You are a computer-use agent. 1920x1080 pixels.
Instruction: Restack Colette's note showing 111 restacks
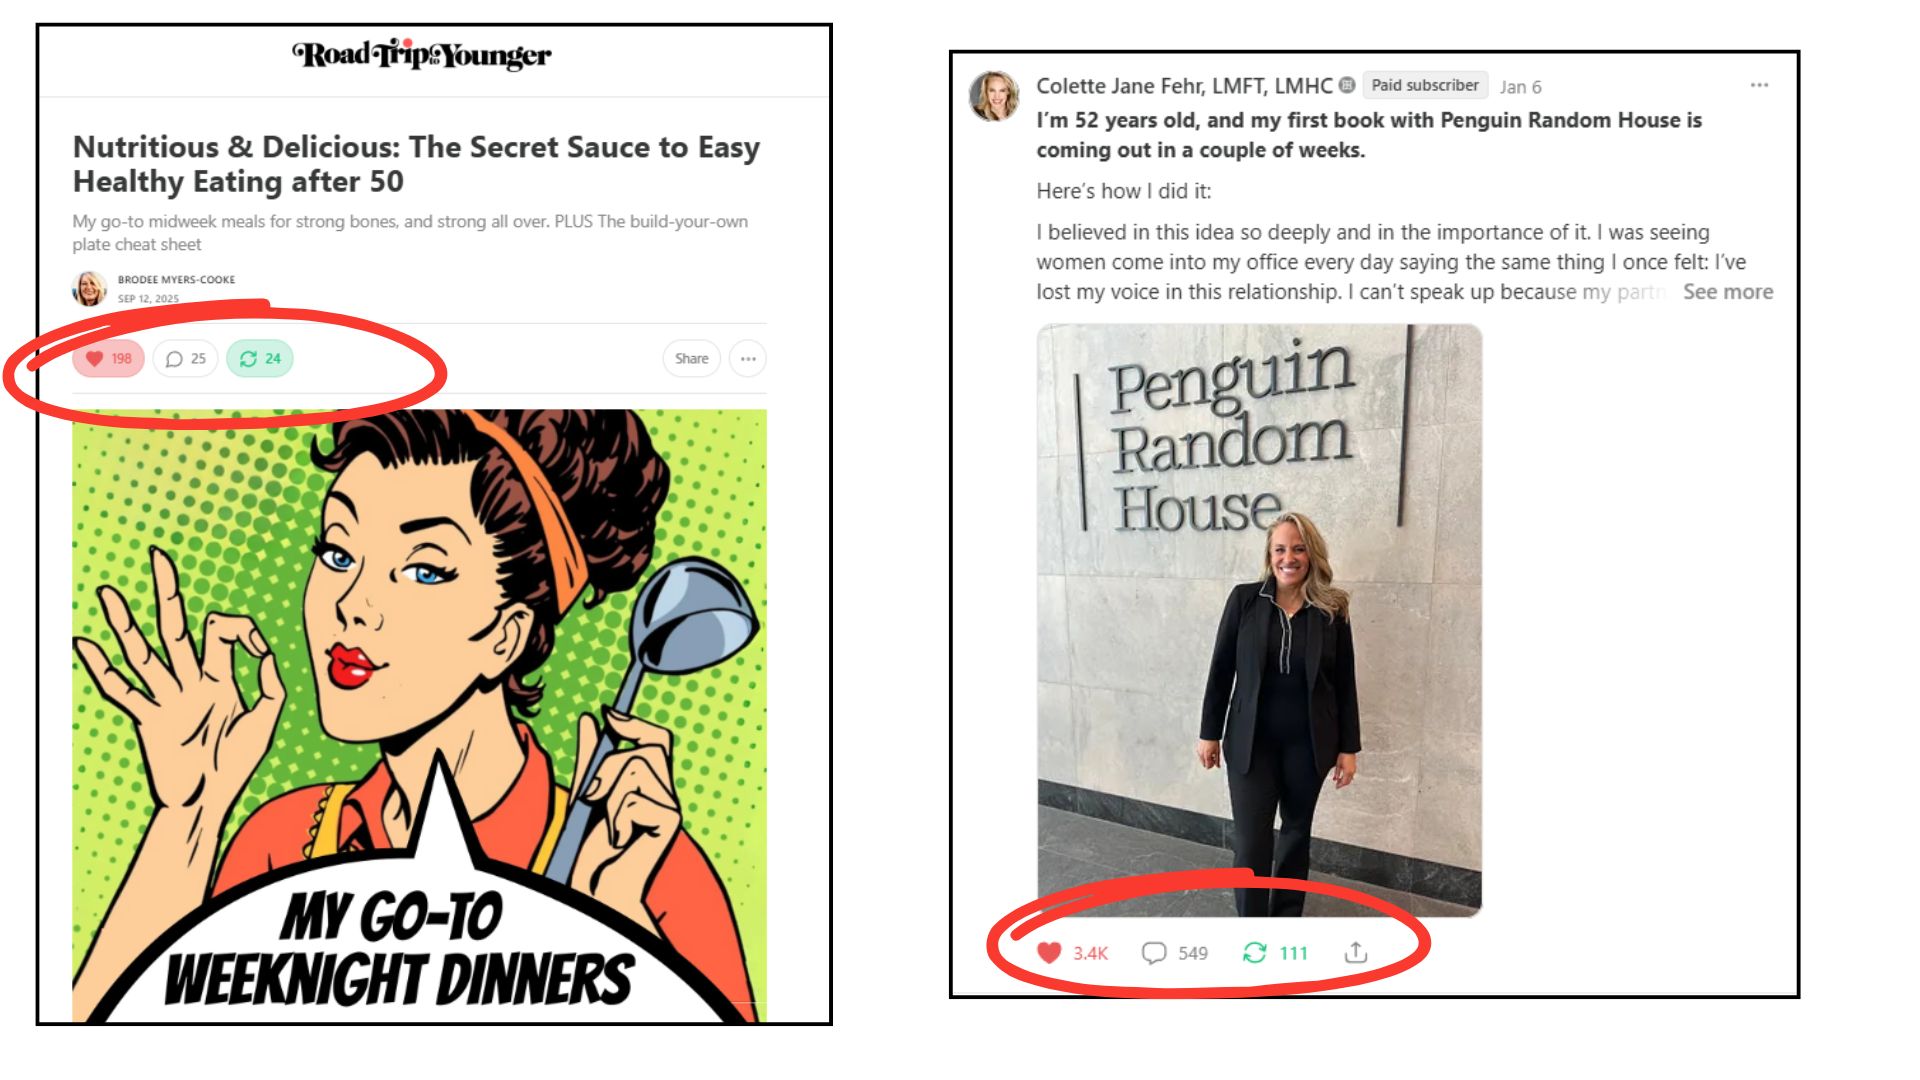coord(1275,953)
